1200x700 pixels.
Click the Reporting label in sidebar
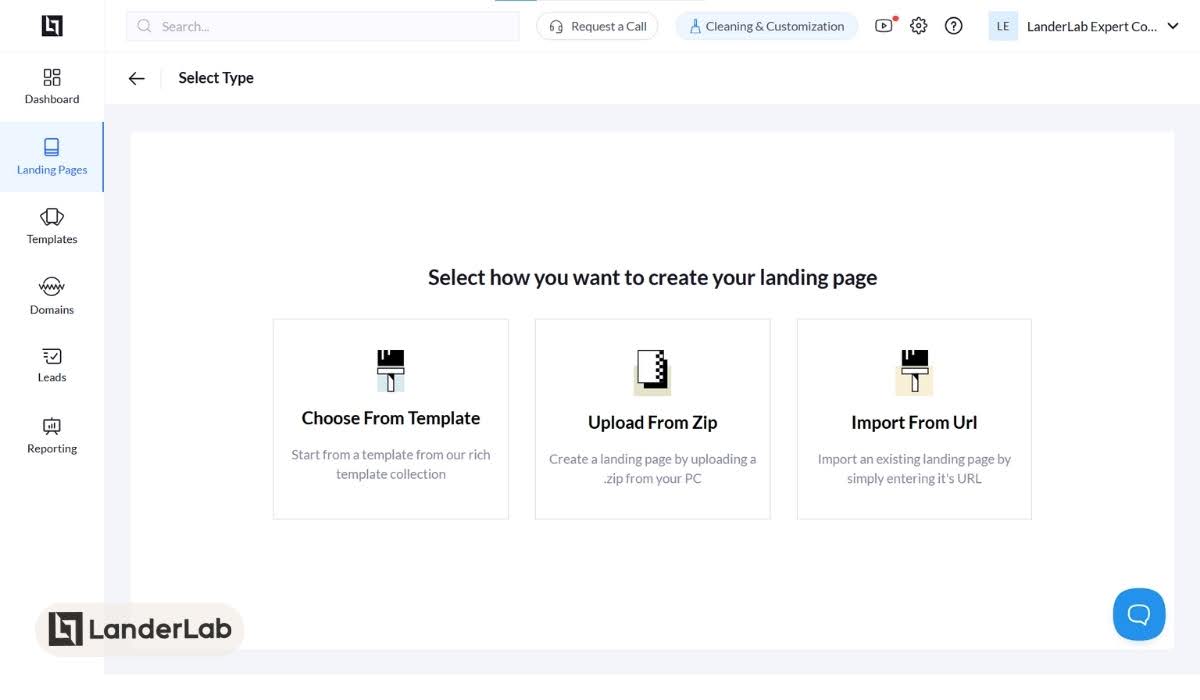[52, 449]
